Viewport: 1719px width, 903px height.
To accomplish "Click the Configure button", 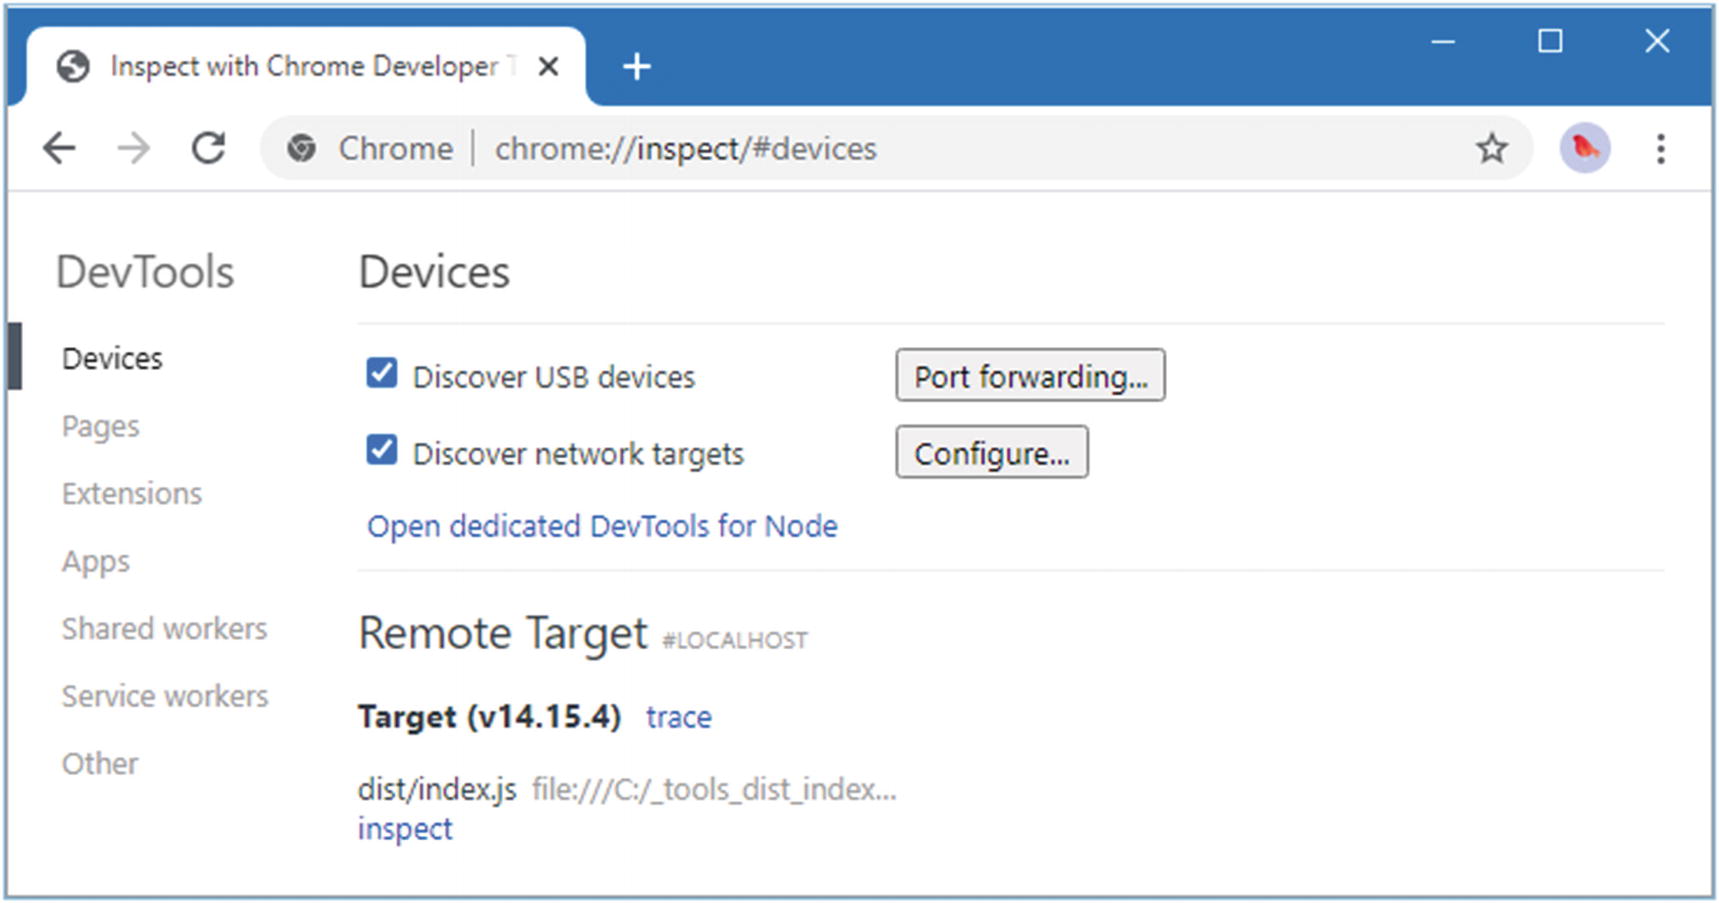I will [991, 453].
